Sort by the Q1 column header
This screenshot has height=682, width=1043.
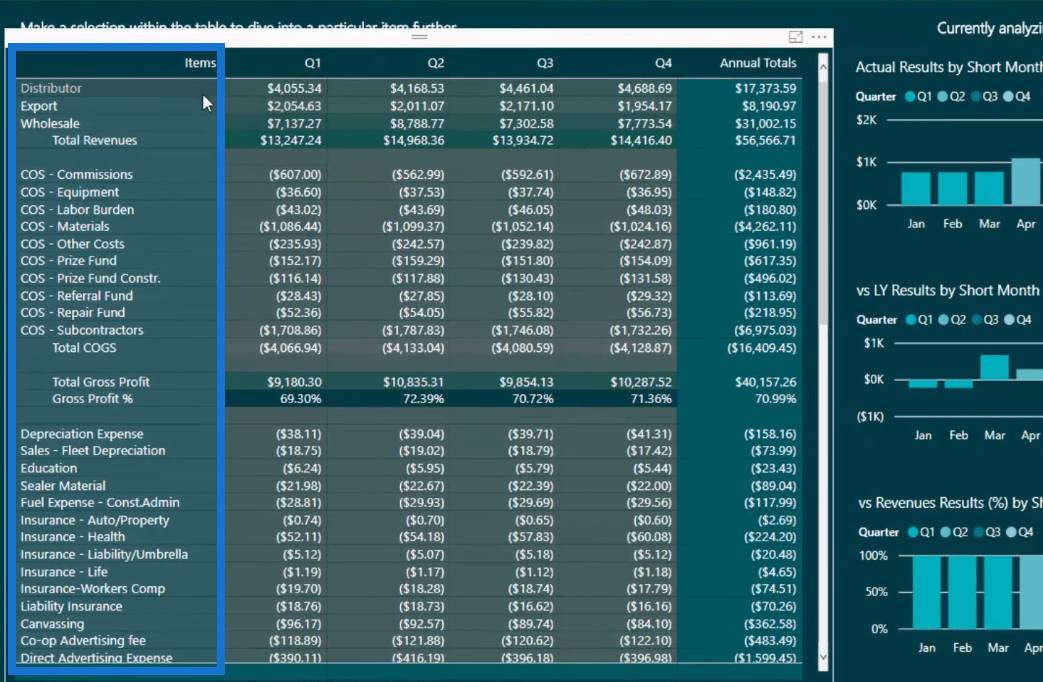click(x=313, y=63)
